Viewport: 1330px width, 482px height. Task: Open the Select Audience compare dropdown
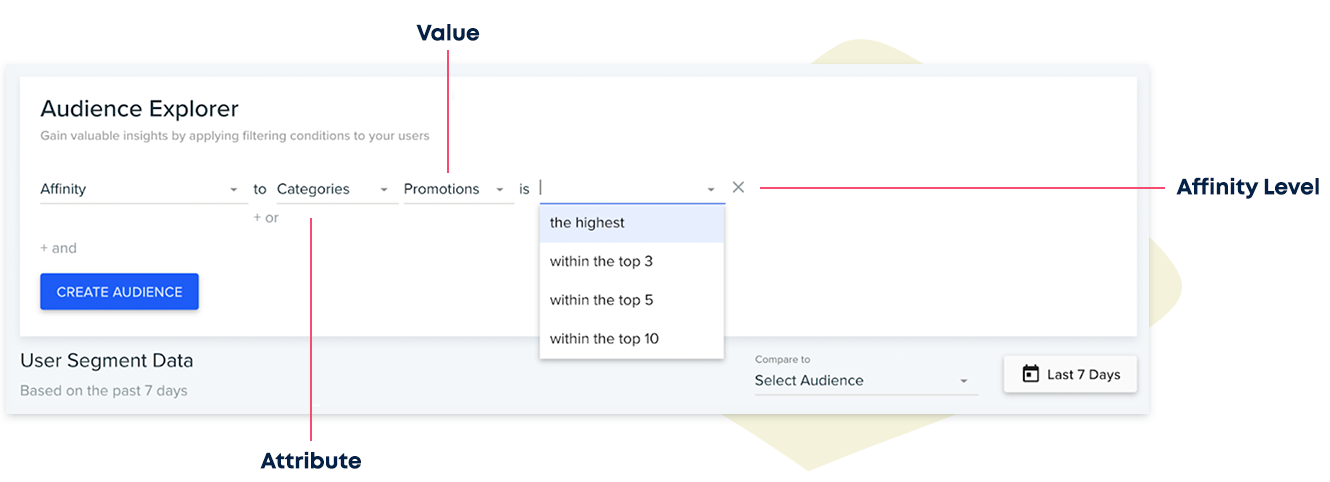[x=866, y=380]
